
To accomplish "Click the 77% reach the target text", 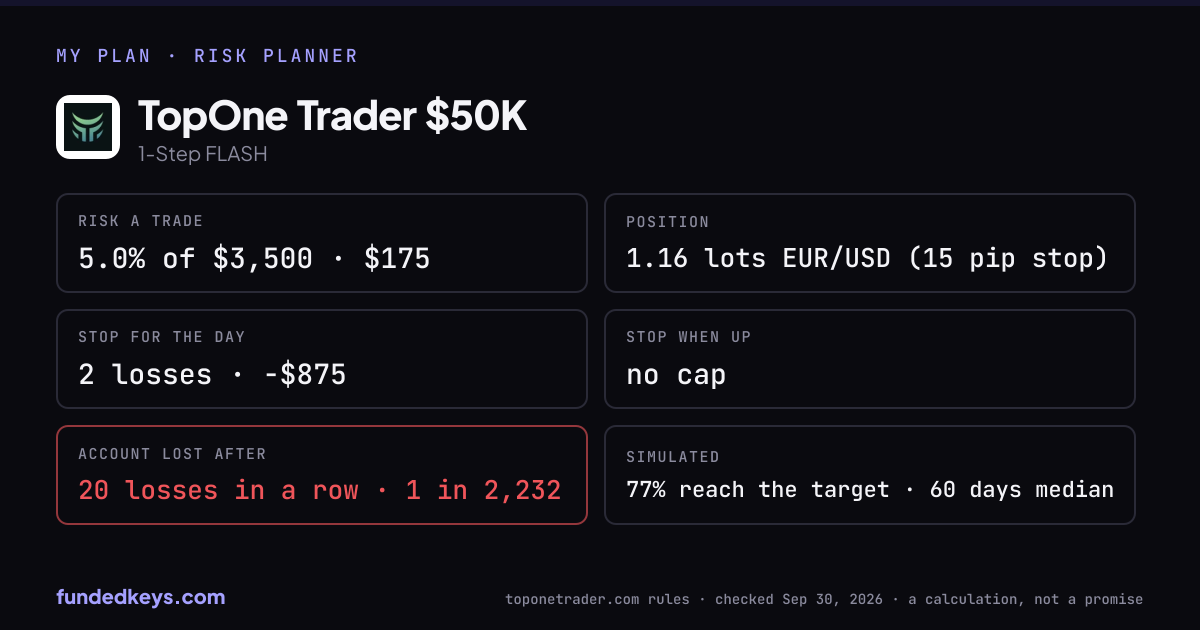I will (758, 490).
